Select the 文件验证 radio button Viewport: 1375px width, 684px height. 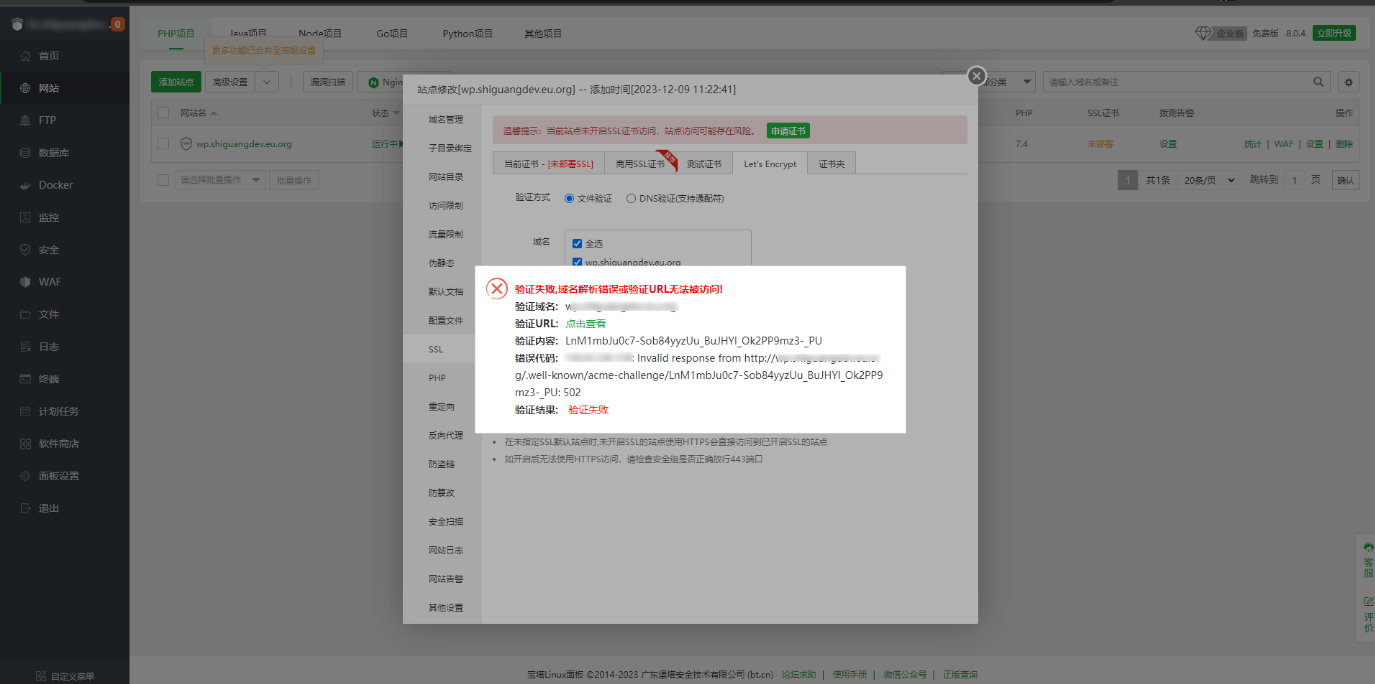tap(569, 198)
